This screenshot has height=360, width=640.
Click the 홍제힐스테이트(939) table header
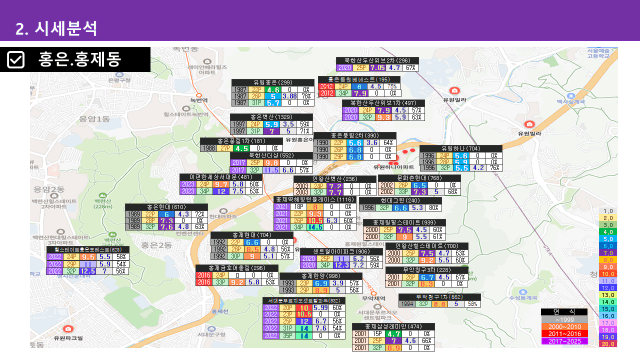point(404,223)
